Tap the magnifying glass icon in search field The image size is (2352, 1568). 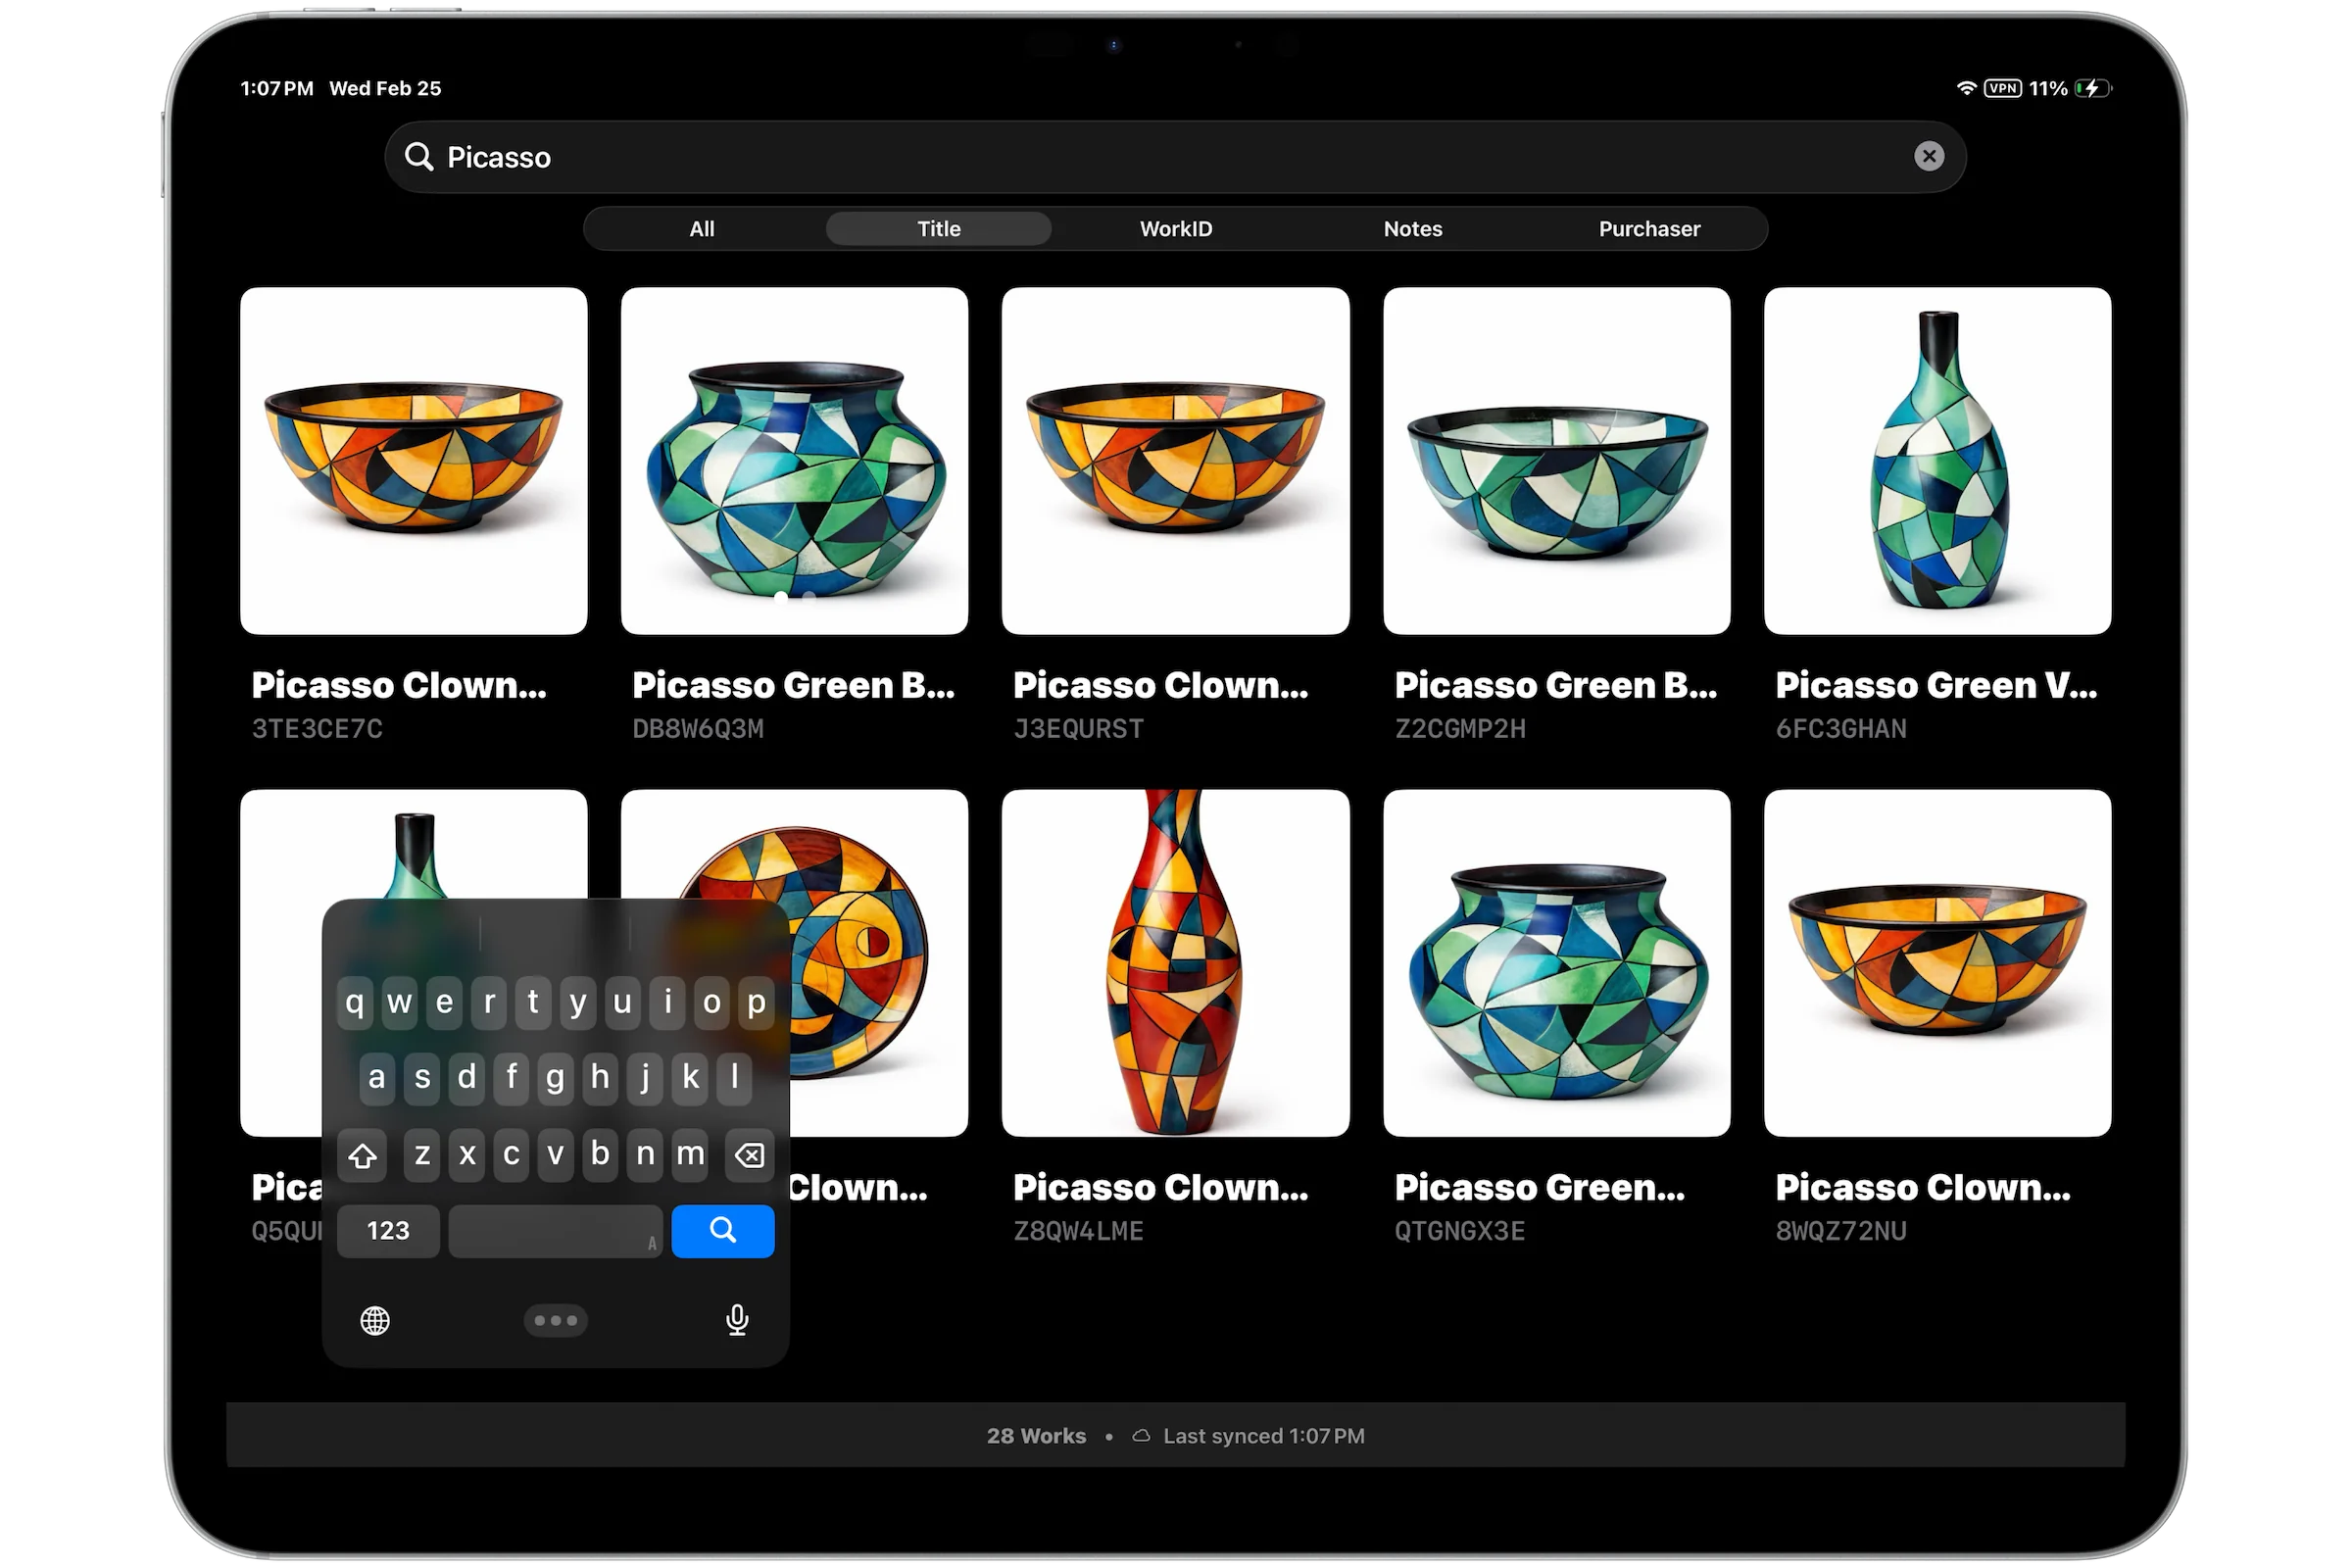click(x=419, y=157)
